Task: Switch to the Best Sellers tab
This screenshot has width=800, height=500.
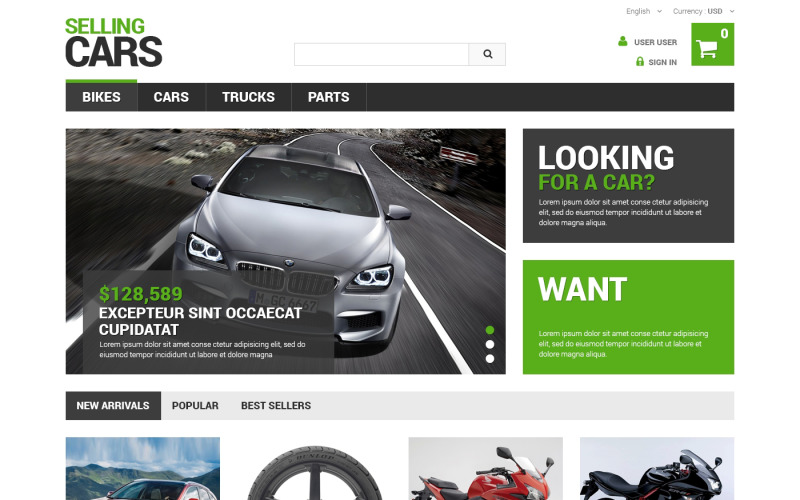Action: click(x=276, y=406)
